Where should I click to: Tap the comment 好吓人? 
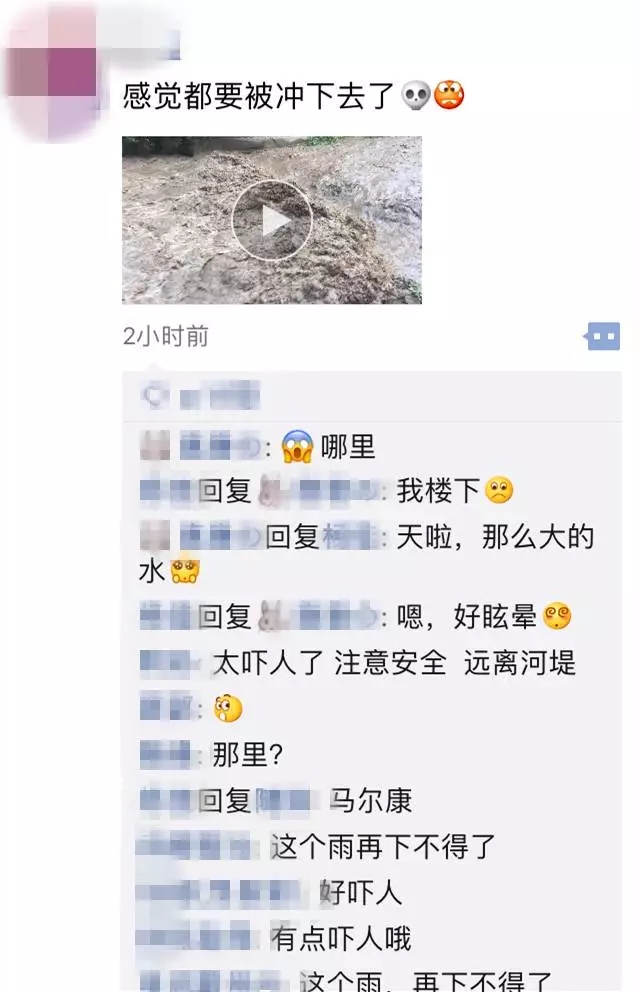[x=360, y=893]
